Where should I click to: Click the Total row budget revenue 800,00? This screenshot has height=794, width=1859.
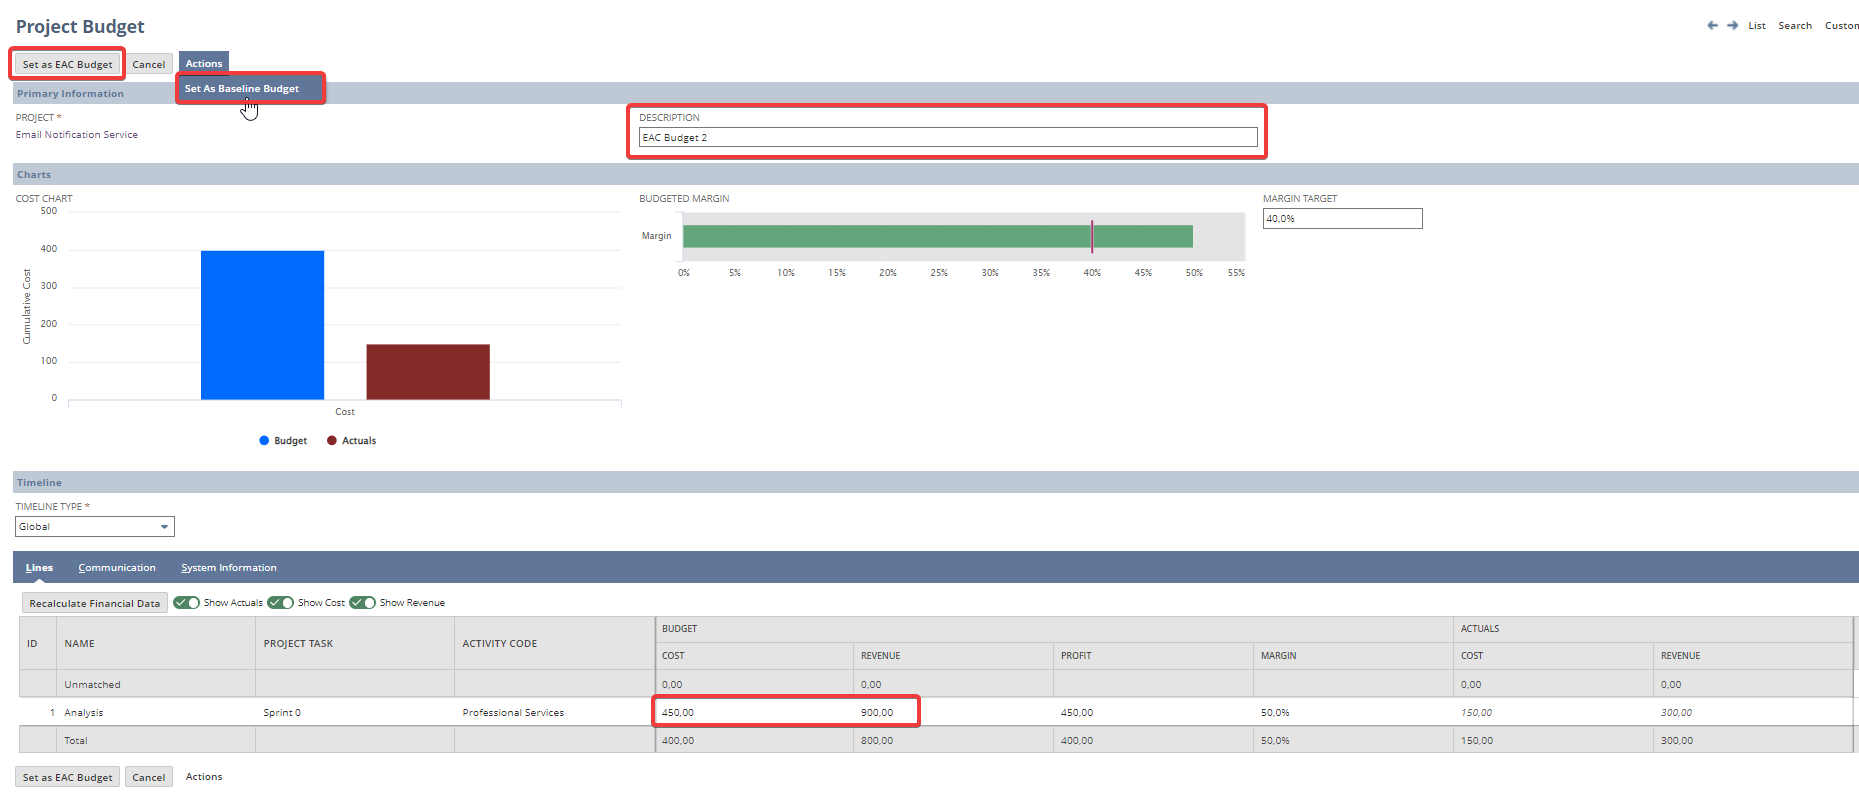click(877, 741)
